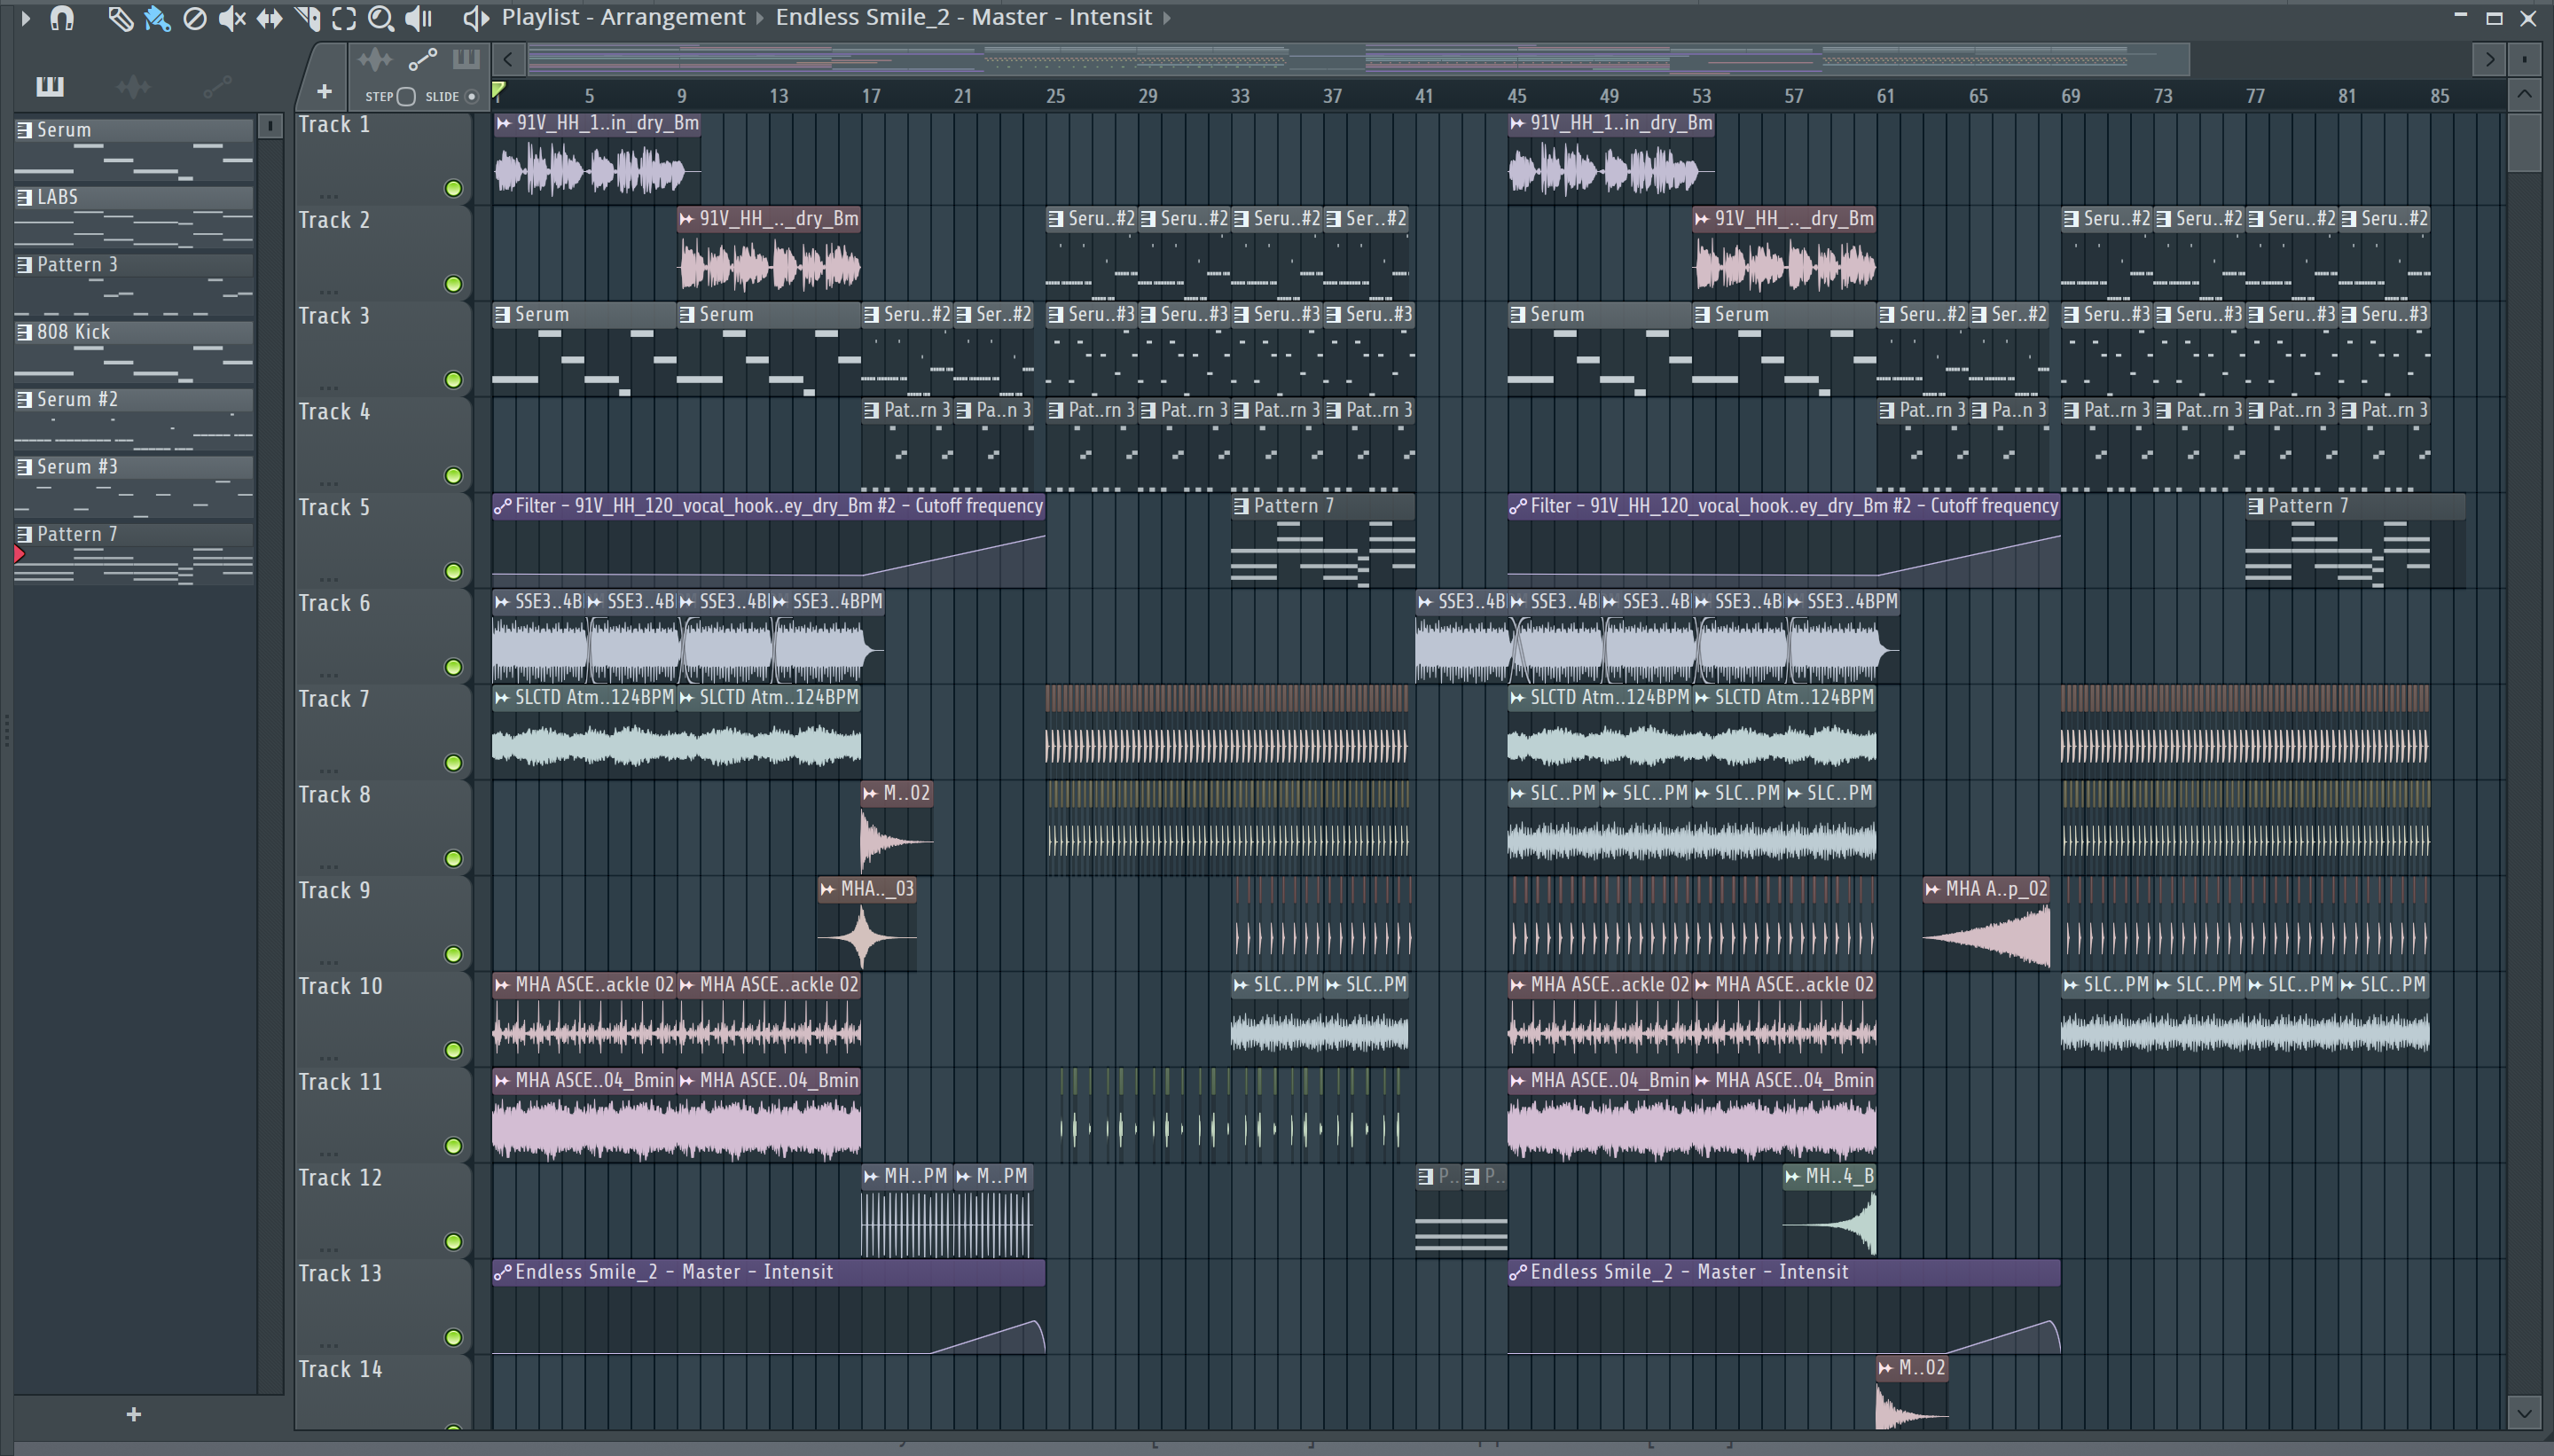This screenshot has height=1456, width=2554.
Task: Select the Playback speaker tool
Action: pos(419,18)
